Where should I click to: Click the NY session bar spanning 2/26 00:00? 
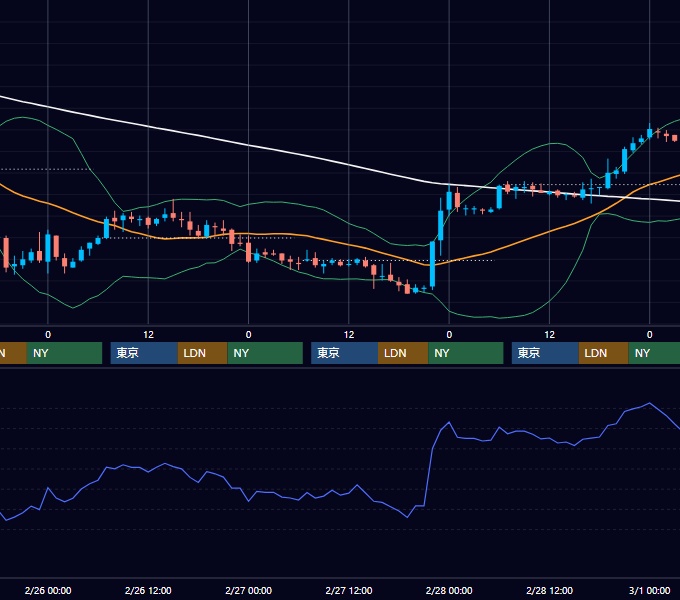point(64,353)
